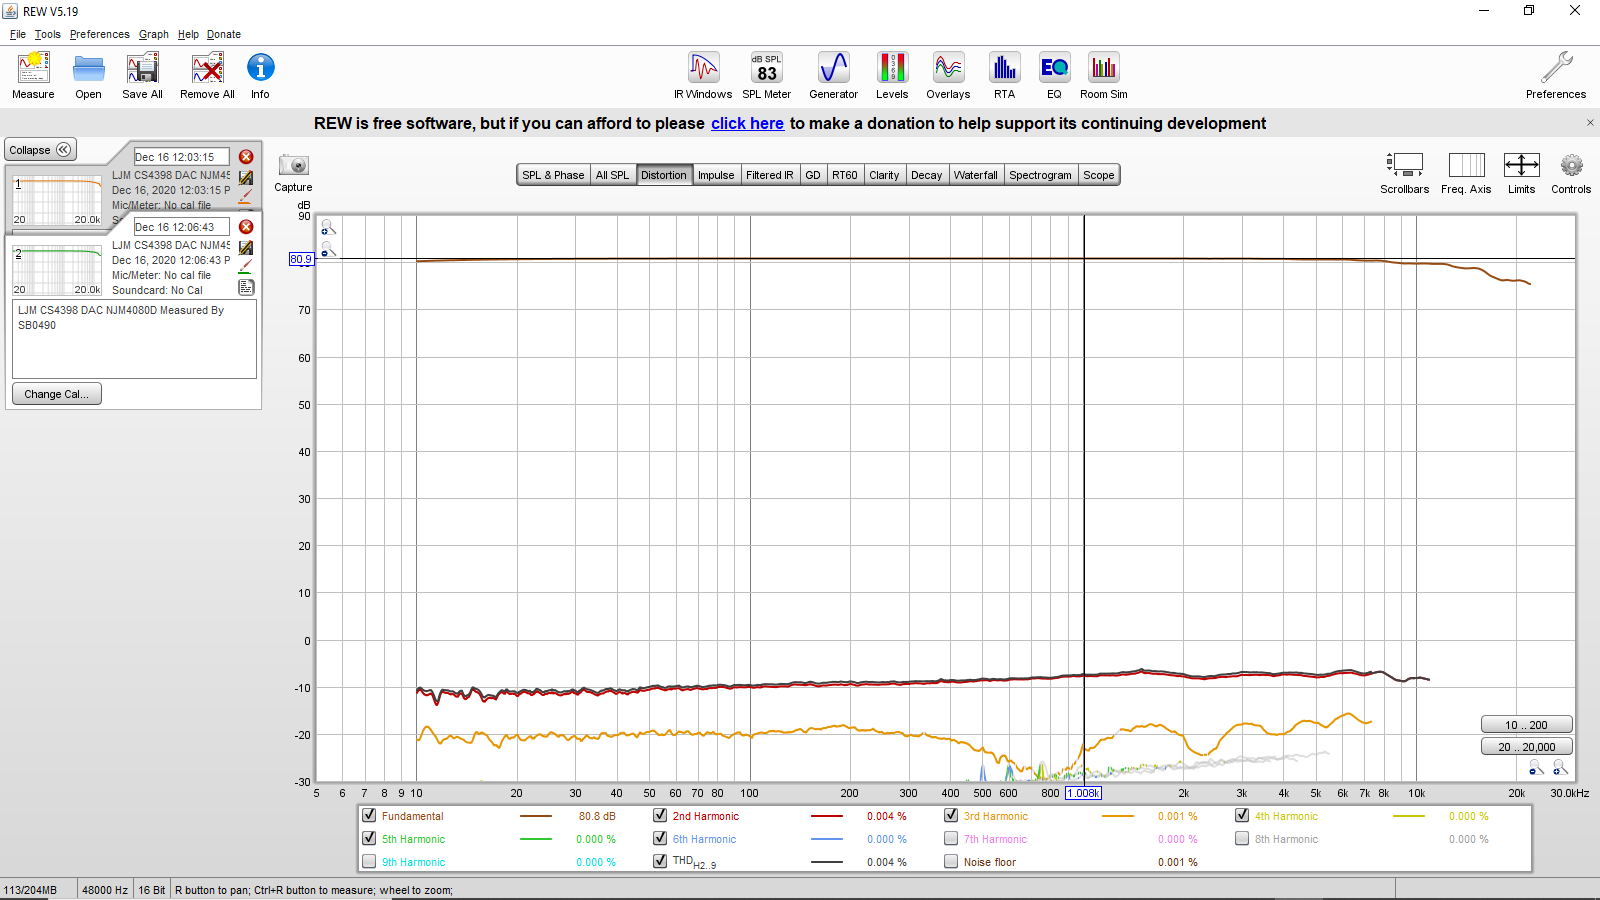Toggle the THD H2..9 checkbox
Screen dimensions: 1600x900
[x=660, y=860]
